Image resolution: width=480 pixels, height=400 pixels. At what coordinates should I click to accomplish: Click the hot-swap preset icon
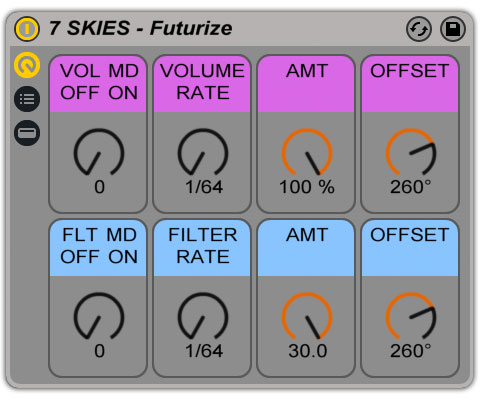click(x=419, y=29)
